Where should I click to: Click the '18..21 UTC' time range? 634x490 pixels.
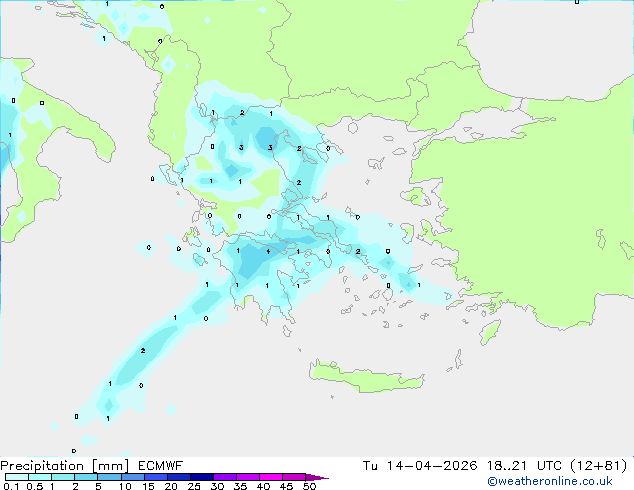point(524,466)
